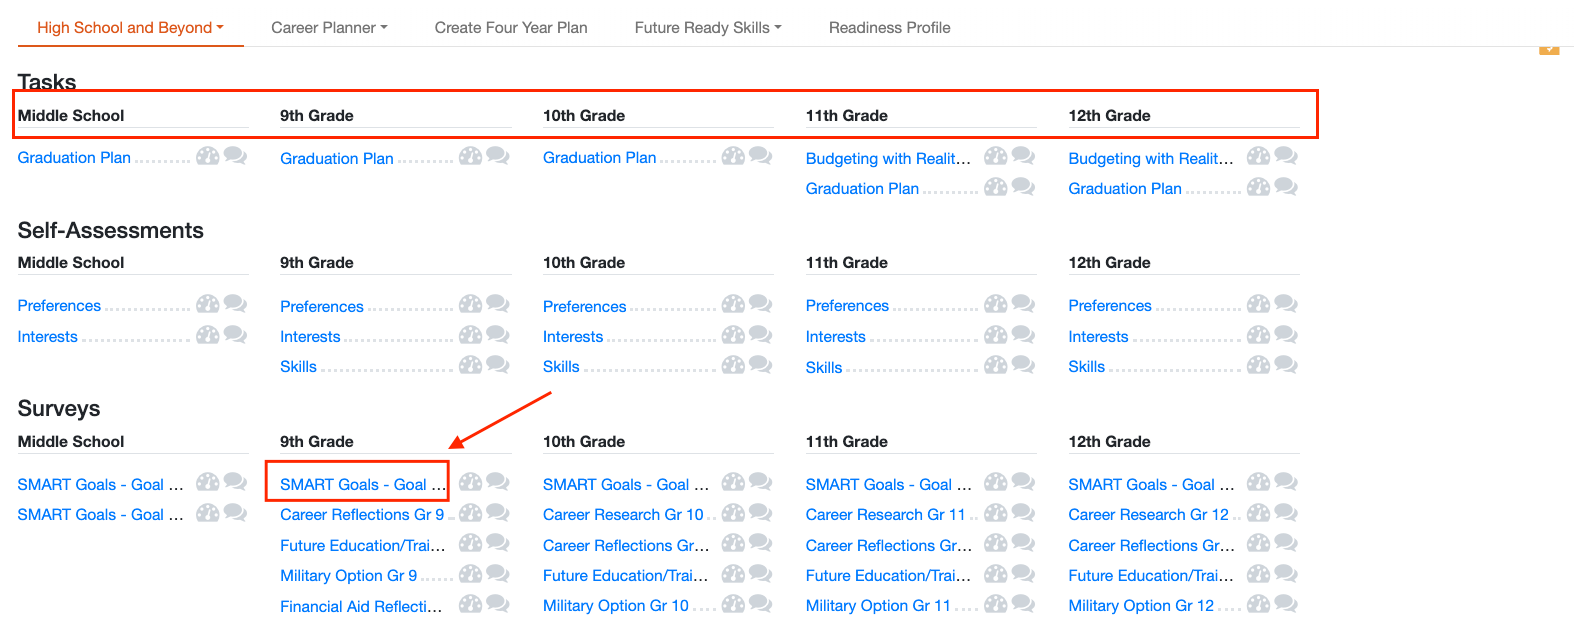Click the gauge icon beside Career Research Gr 12
The image size is (1574, 624).
point(1258,513)
